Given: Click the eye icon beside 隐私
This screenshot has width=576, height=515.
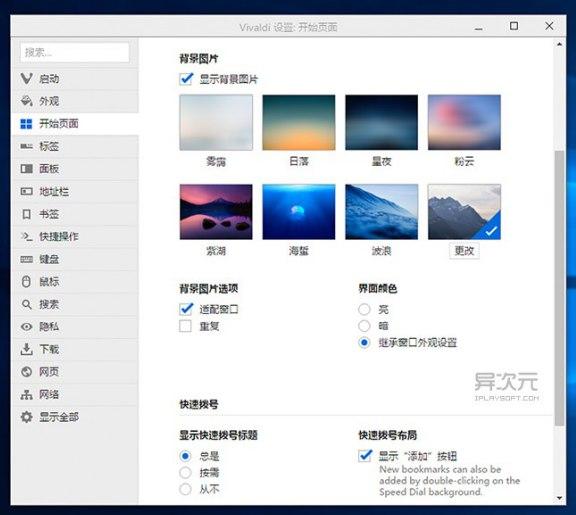Looking at the screenshot, I should tap(26, 327).
